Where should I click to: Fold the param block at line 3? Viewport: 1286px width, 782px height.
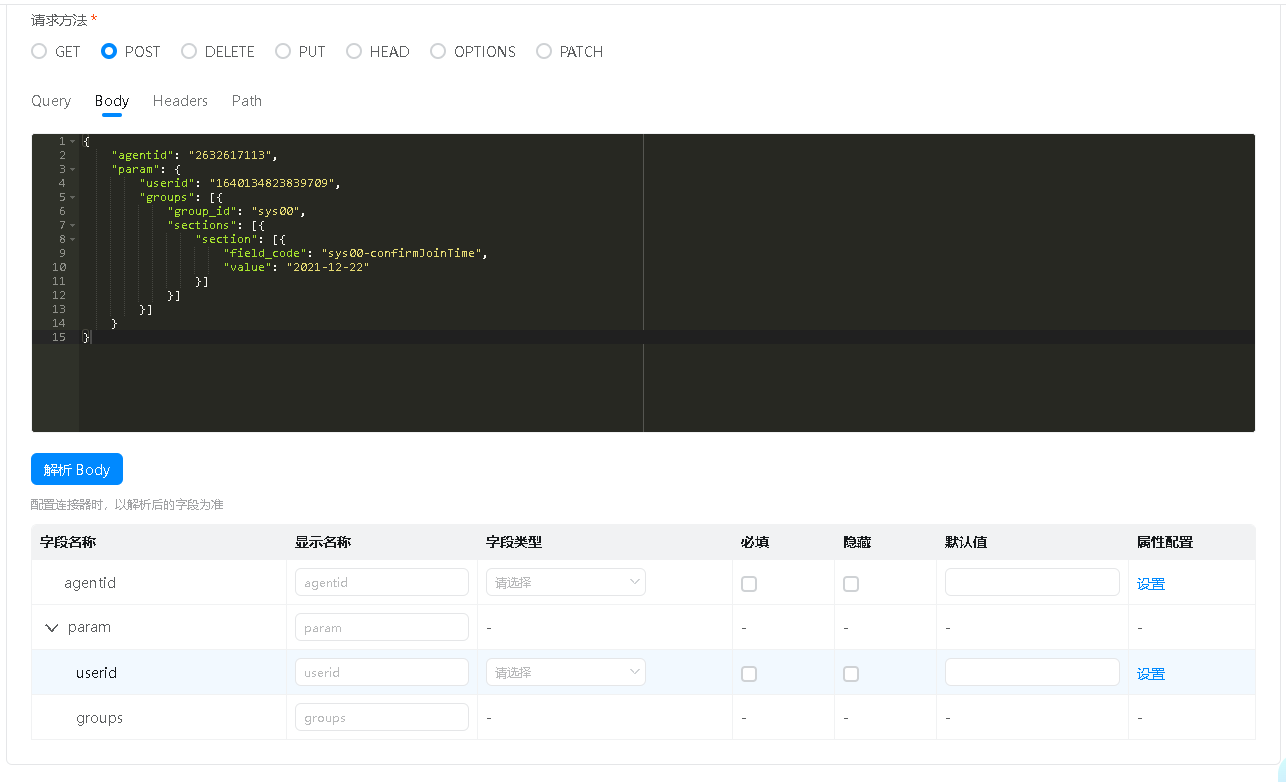pyautogui.click(x=73, y=169)
